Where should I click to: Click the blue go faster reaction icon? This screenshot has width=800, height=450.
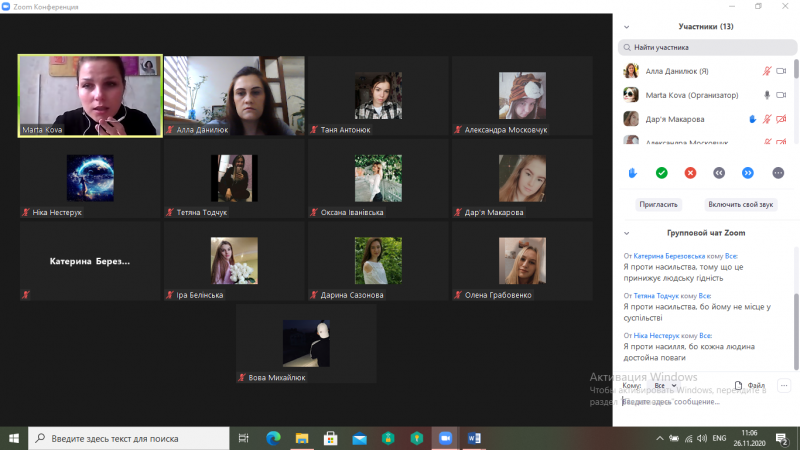pos(747,173)
